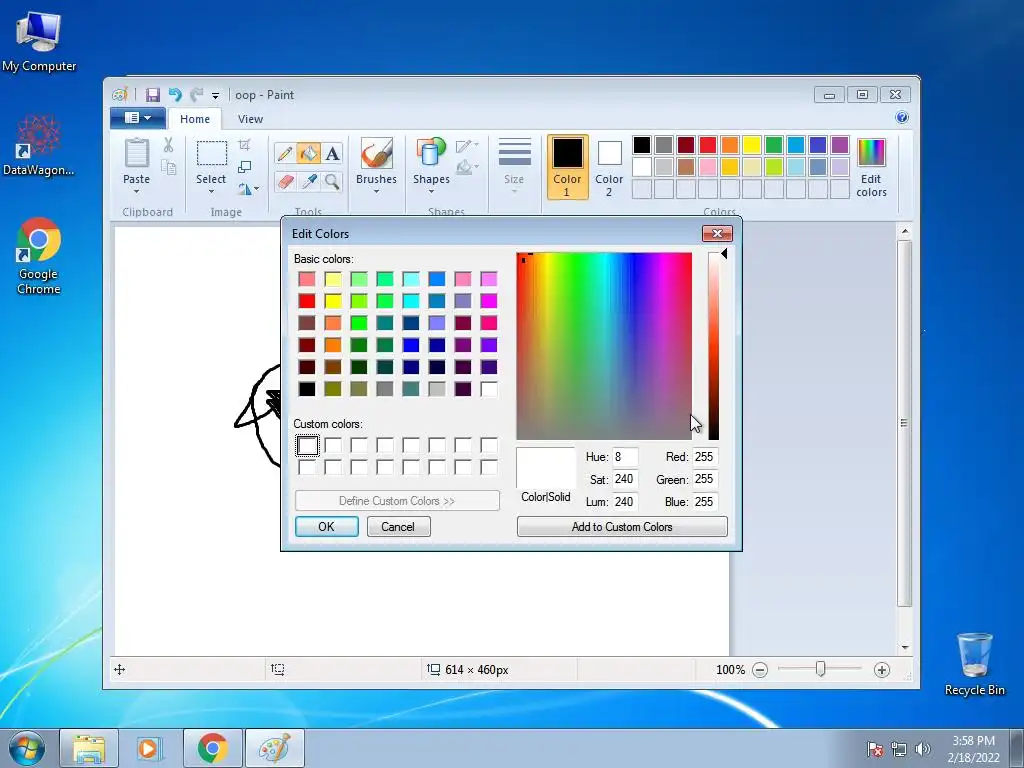Click the Hue value field
The width and height of the screenshot is (1024, 768).
(x=625, y=457)
